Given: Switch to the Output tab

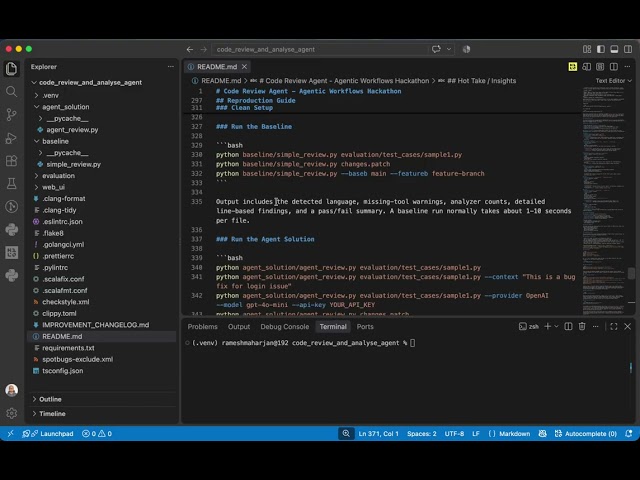Looking at the screenshot, I should (x=239, y=327).
